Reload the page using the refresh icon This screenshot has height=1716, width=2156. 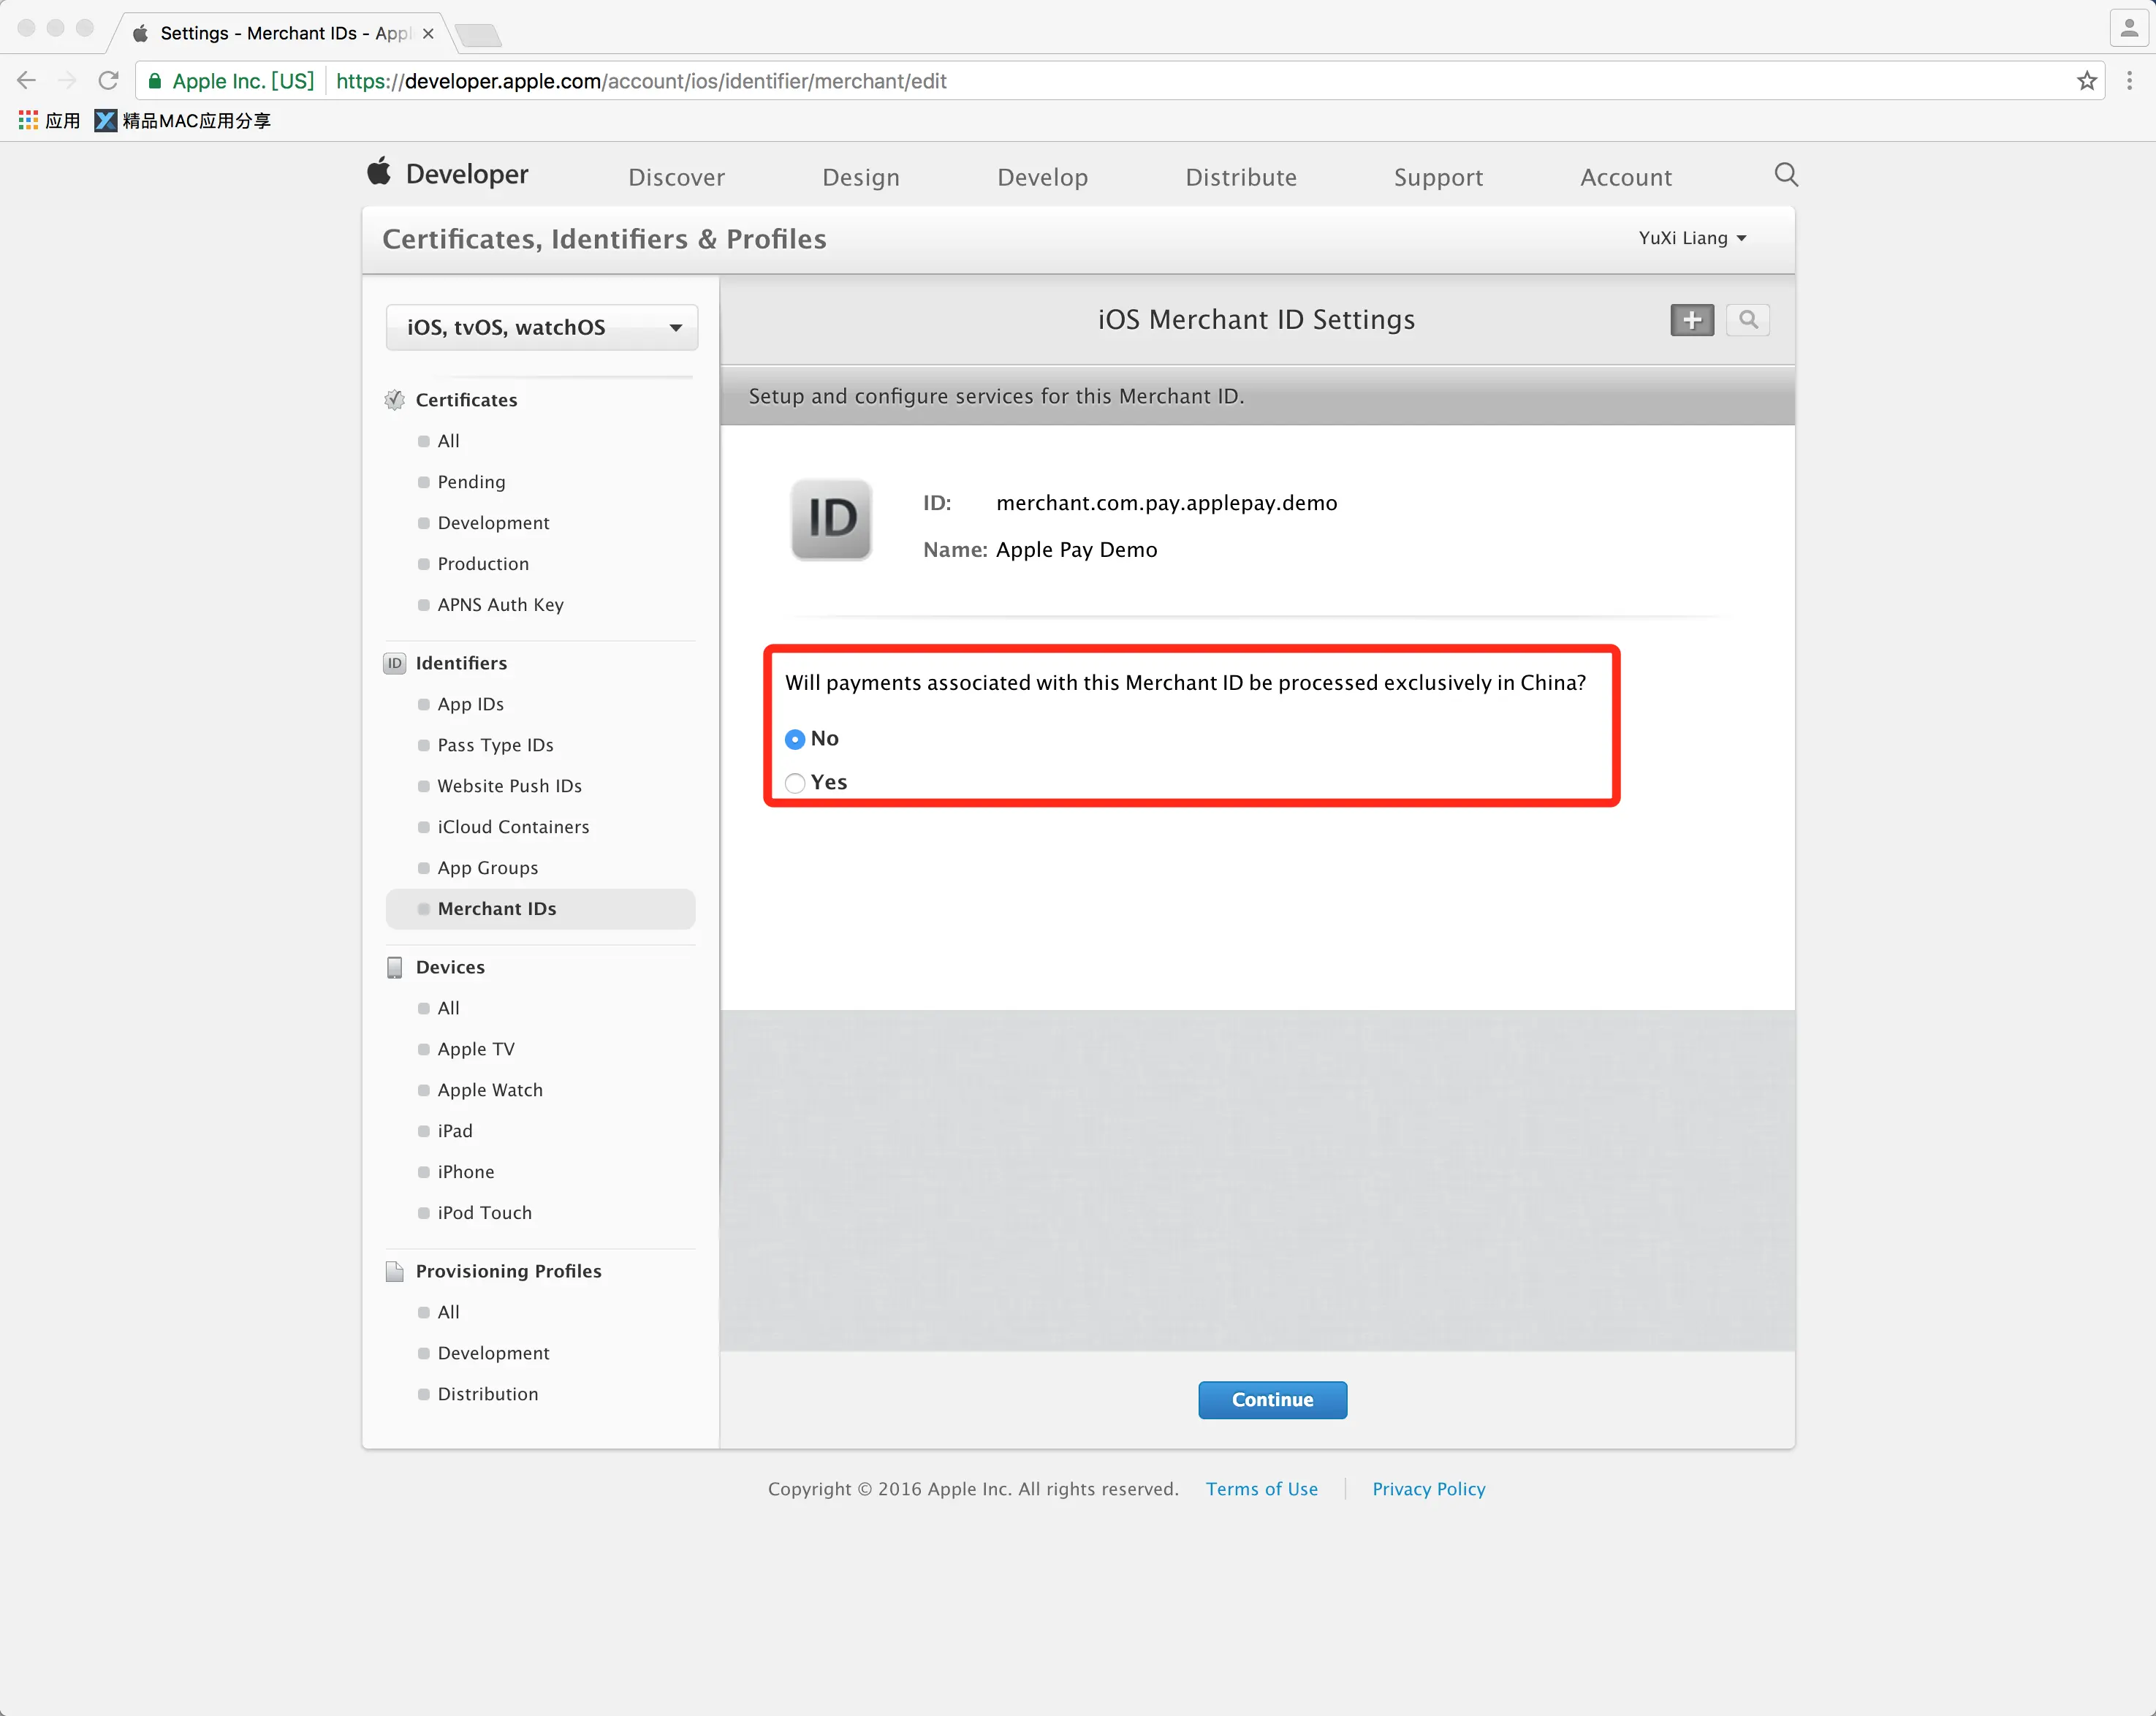pyautogui.click(x=108, y=81)
